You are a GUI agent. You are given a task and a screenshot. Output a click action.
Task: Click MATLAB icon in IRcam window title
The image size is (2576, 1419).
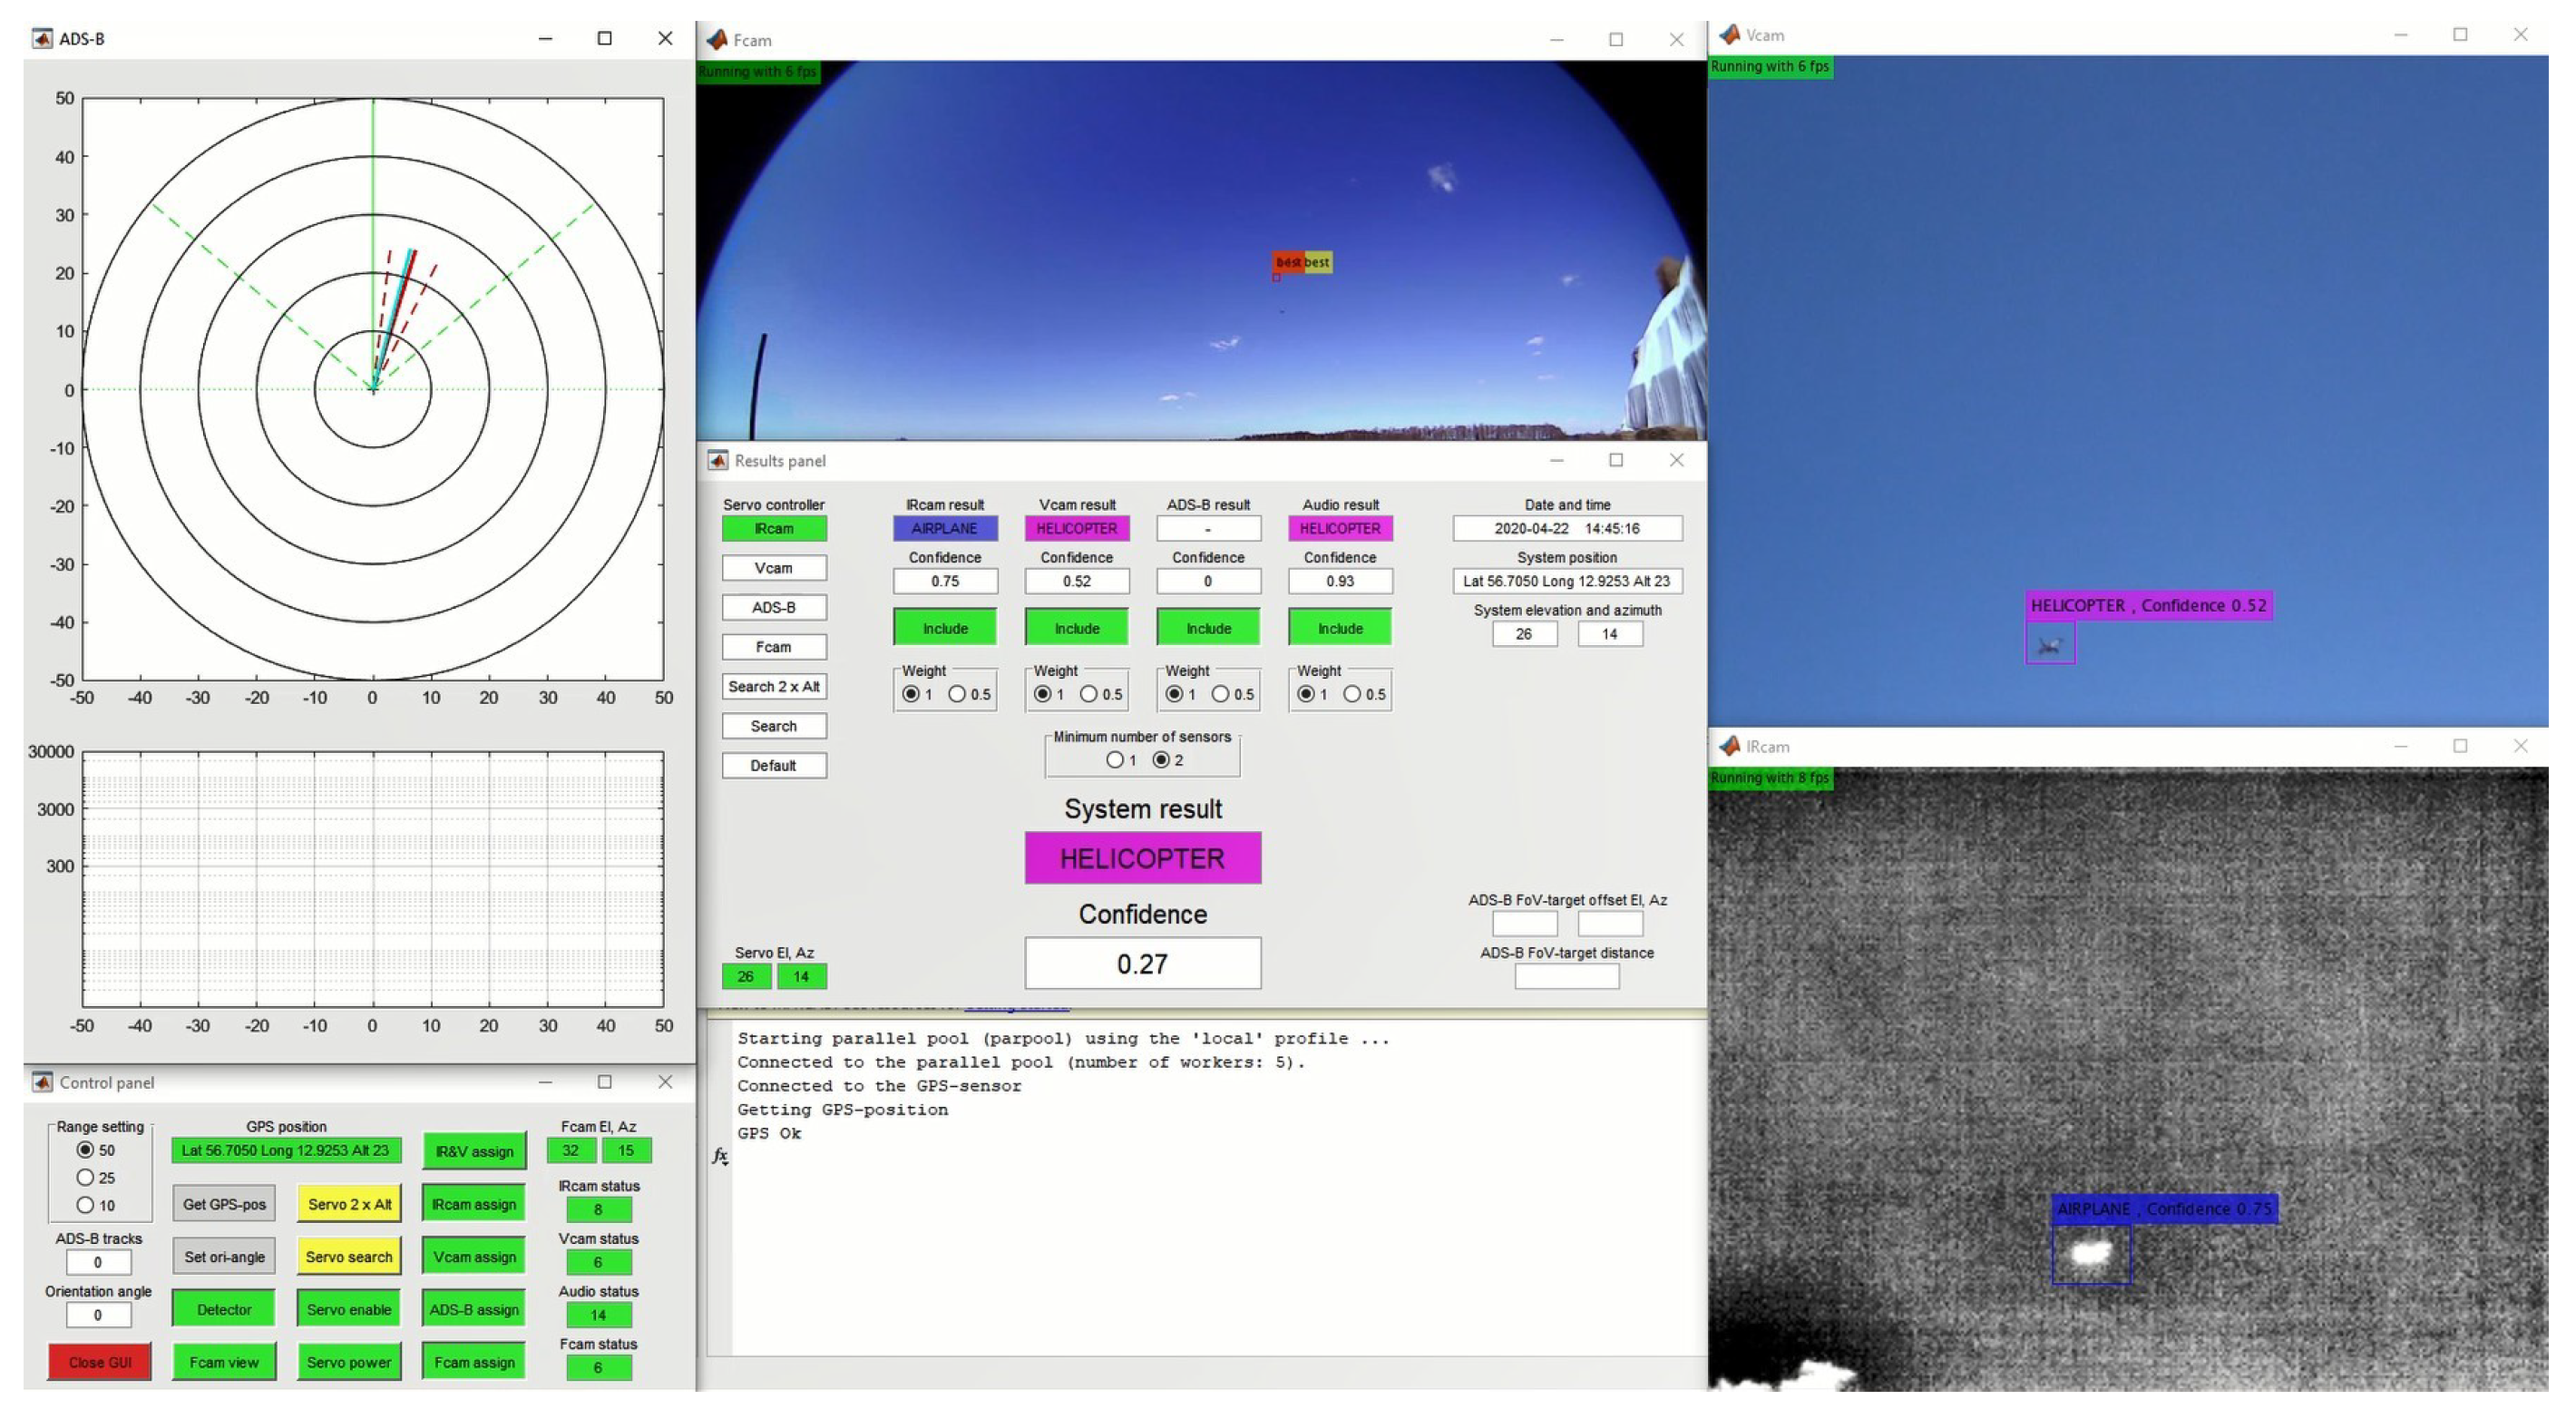1729,746
